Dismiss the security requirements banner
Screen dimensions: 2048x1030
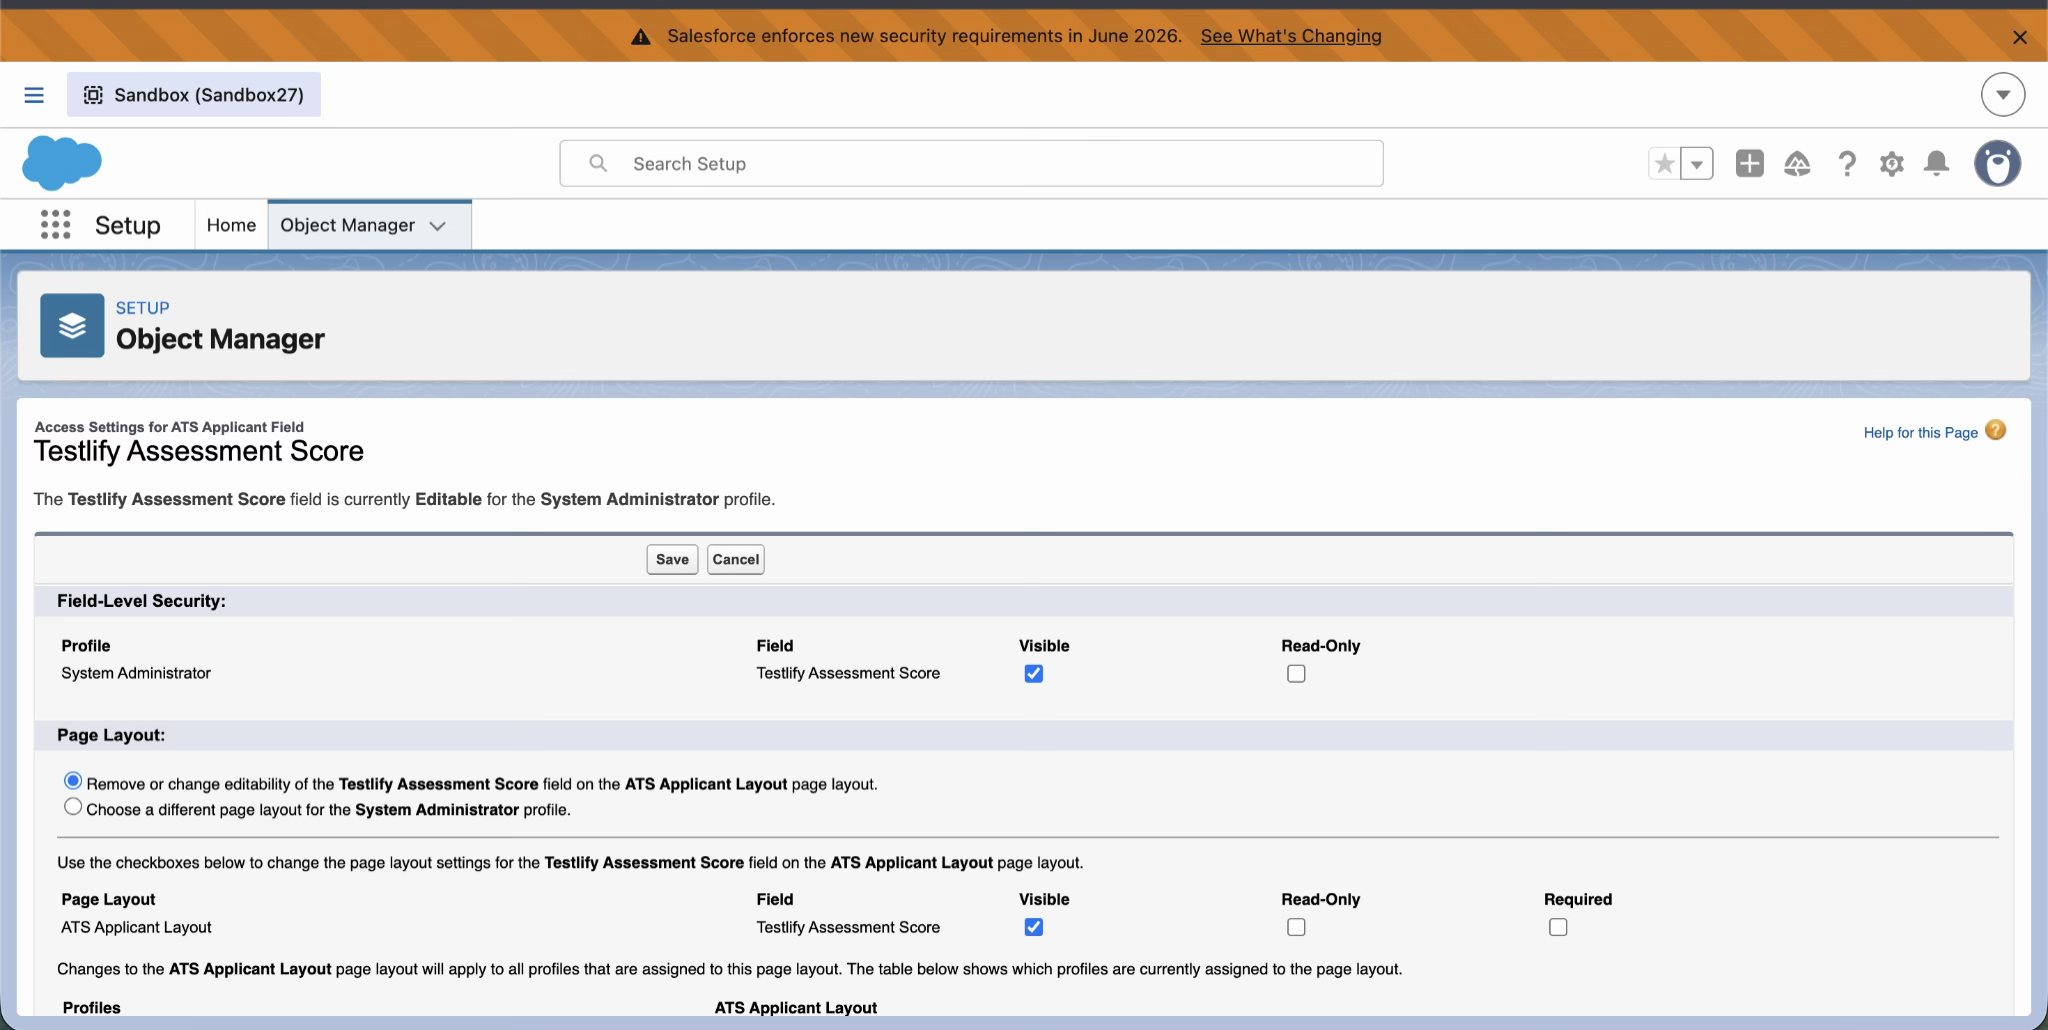2020,37
